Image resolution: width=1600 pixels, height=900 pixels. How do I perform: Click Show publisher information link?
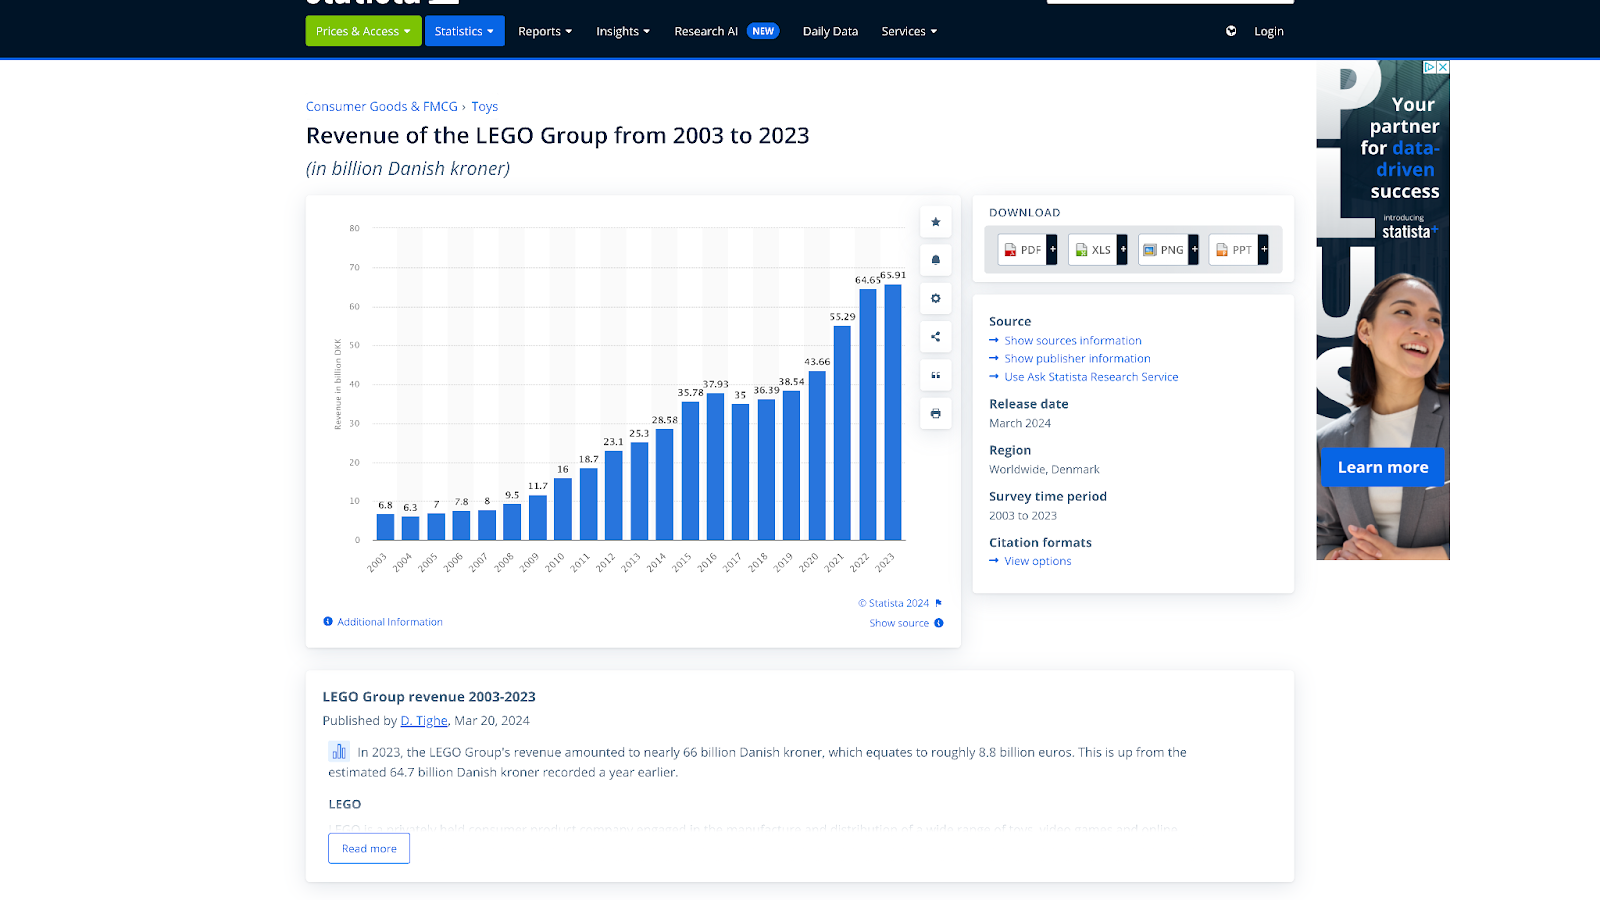coord(1077,359)
